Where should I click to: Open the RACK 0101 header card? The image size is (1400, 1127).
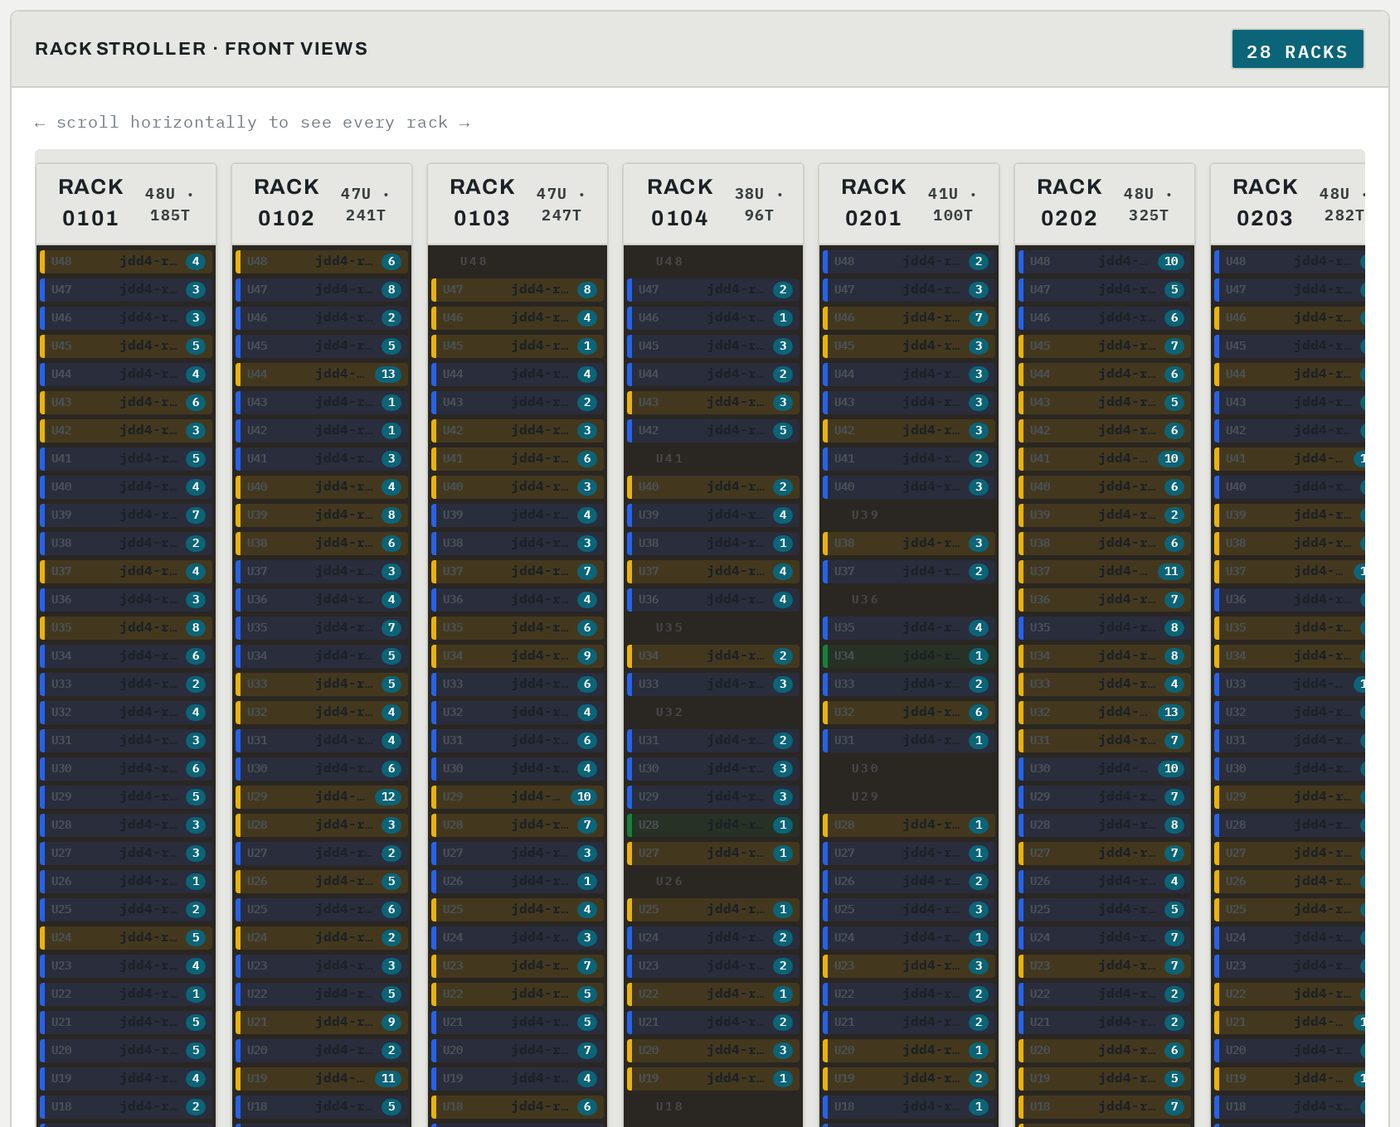(126, 203)
